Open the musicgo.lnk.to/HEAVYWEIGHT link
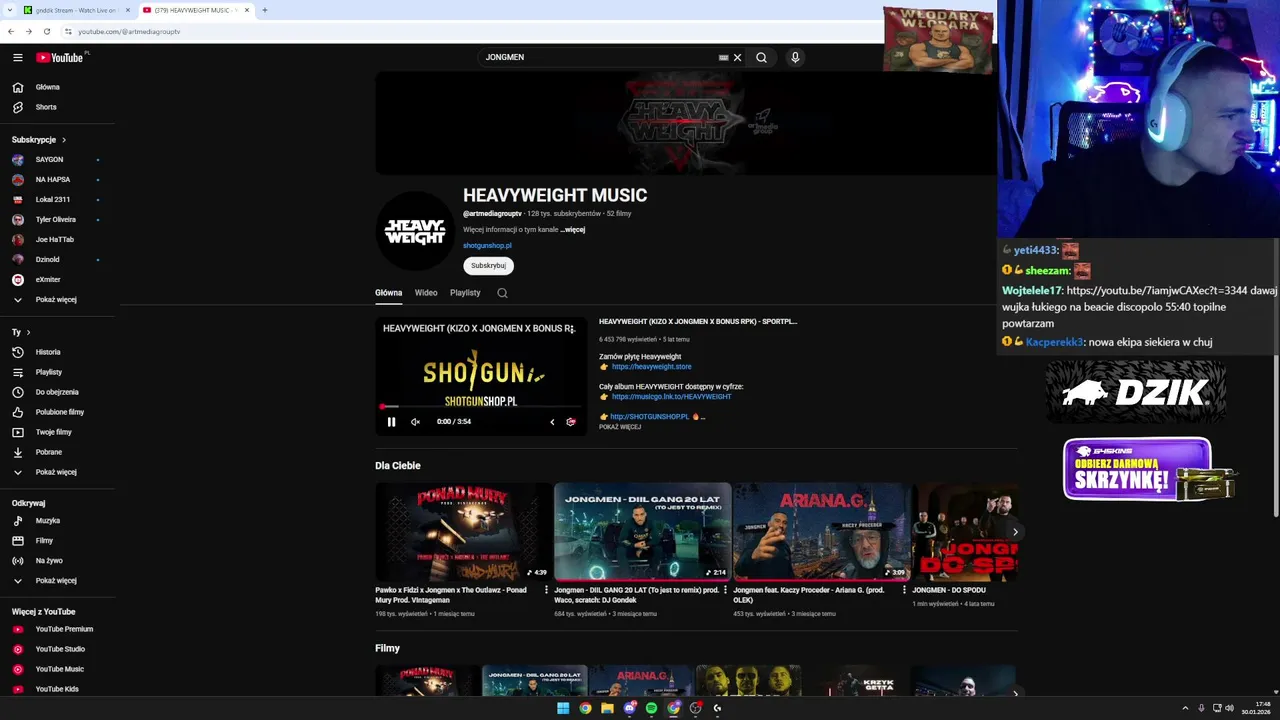Screen dimensions: 1280x720 pyautogui.click(x=671, y=397)
